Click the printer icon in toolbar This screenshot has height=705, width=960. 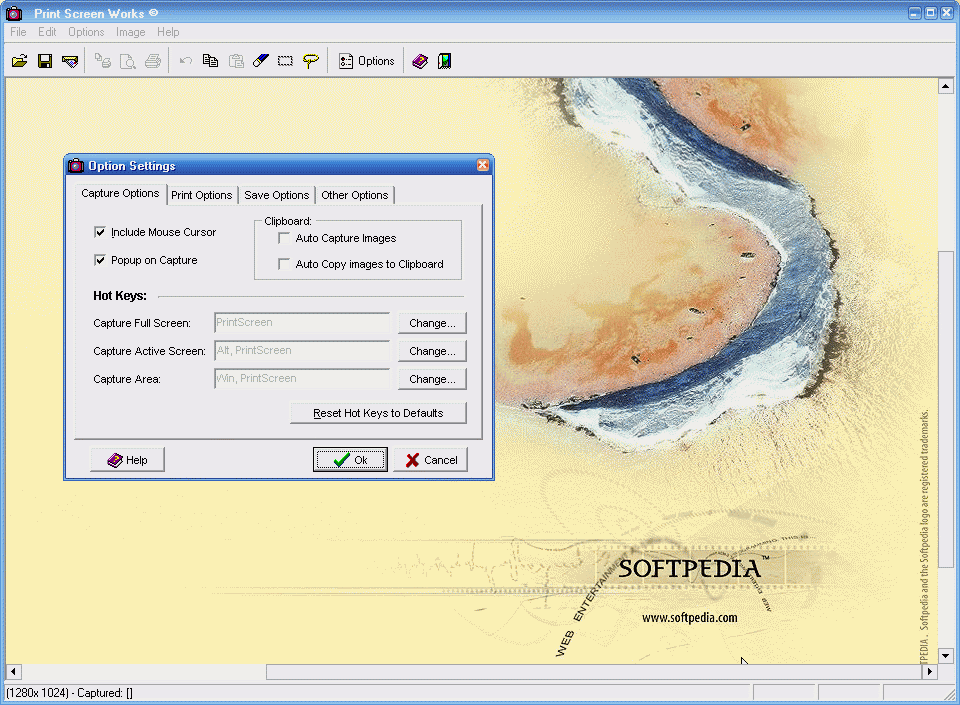click(x=152, y=61)
